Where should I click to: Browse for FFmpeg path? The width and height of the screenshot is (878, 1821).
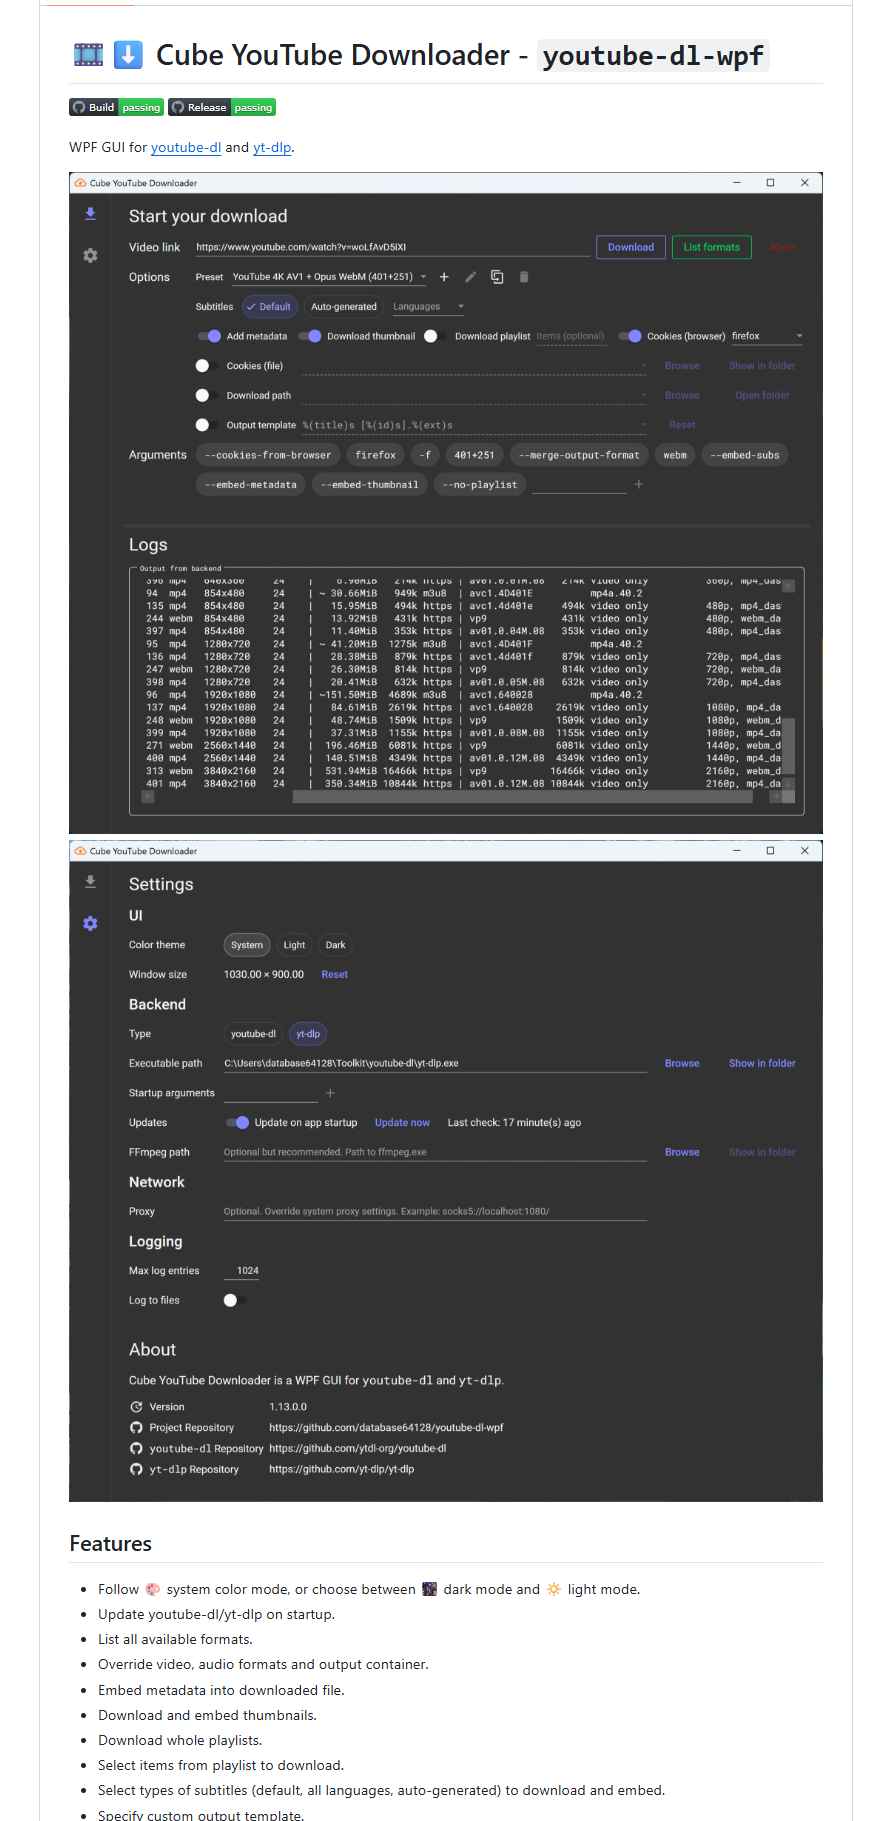(682, 1152)
